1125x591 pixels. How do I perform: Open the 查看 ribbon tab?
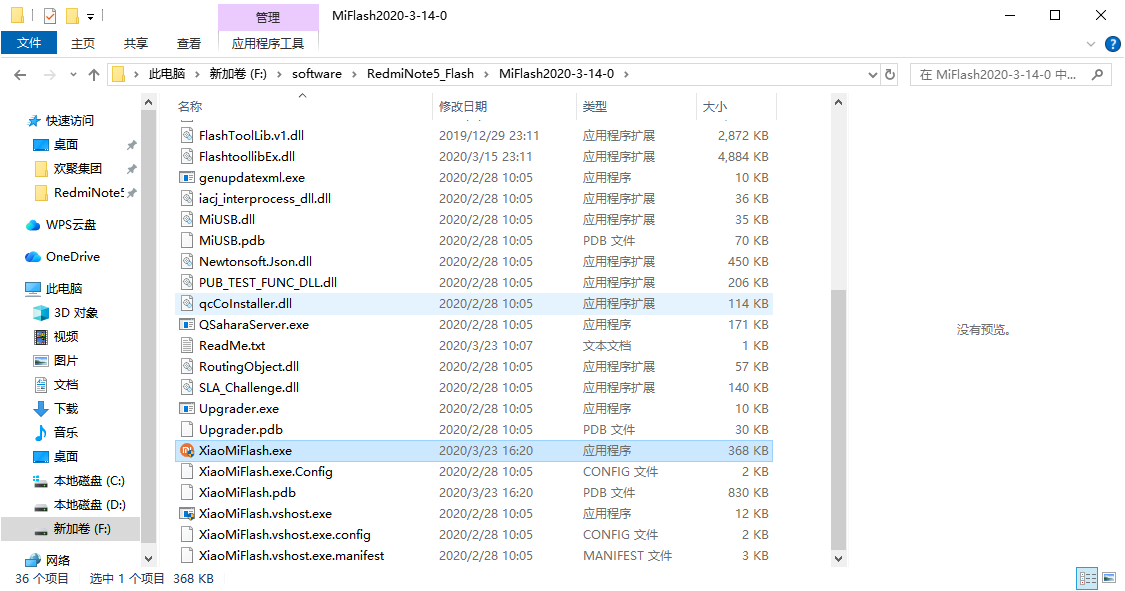click(189, 43)
